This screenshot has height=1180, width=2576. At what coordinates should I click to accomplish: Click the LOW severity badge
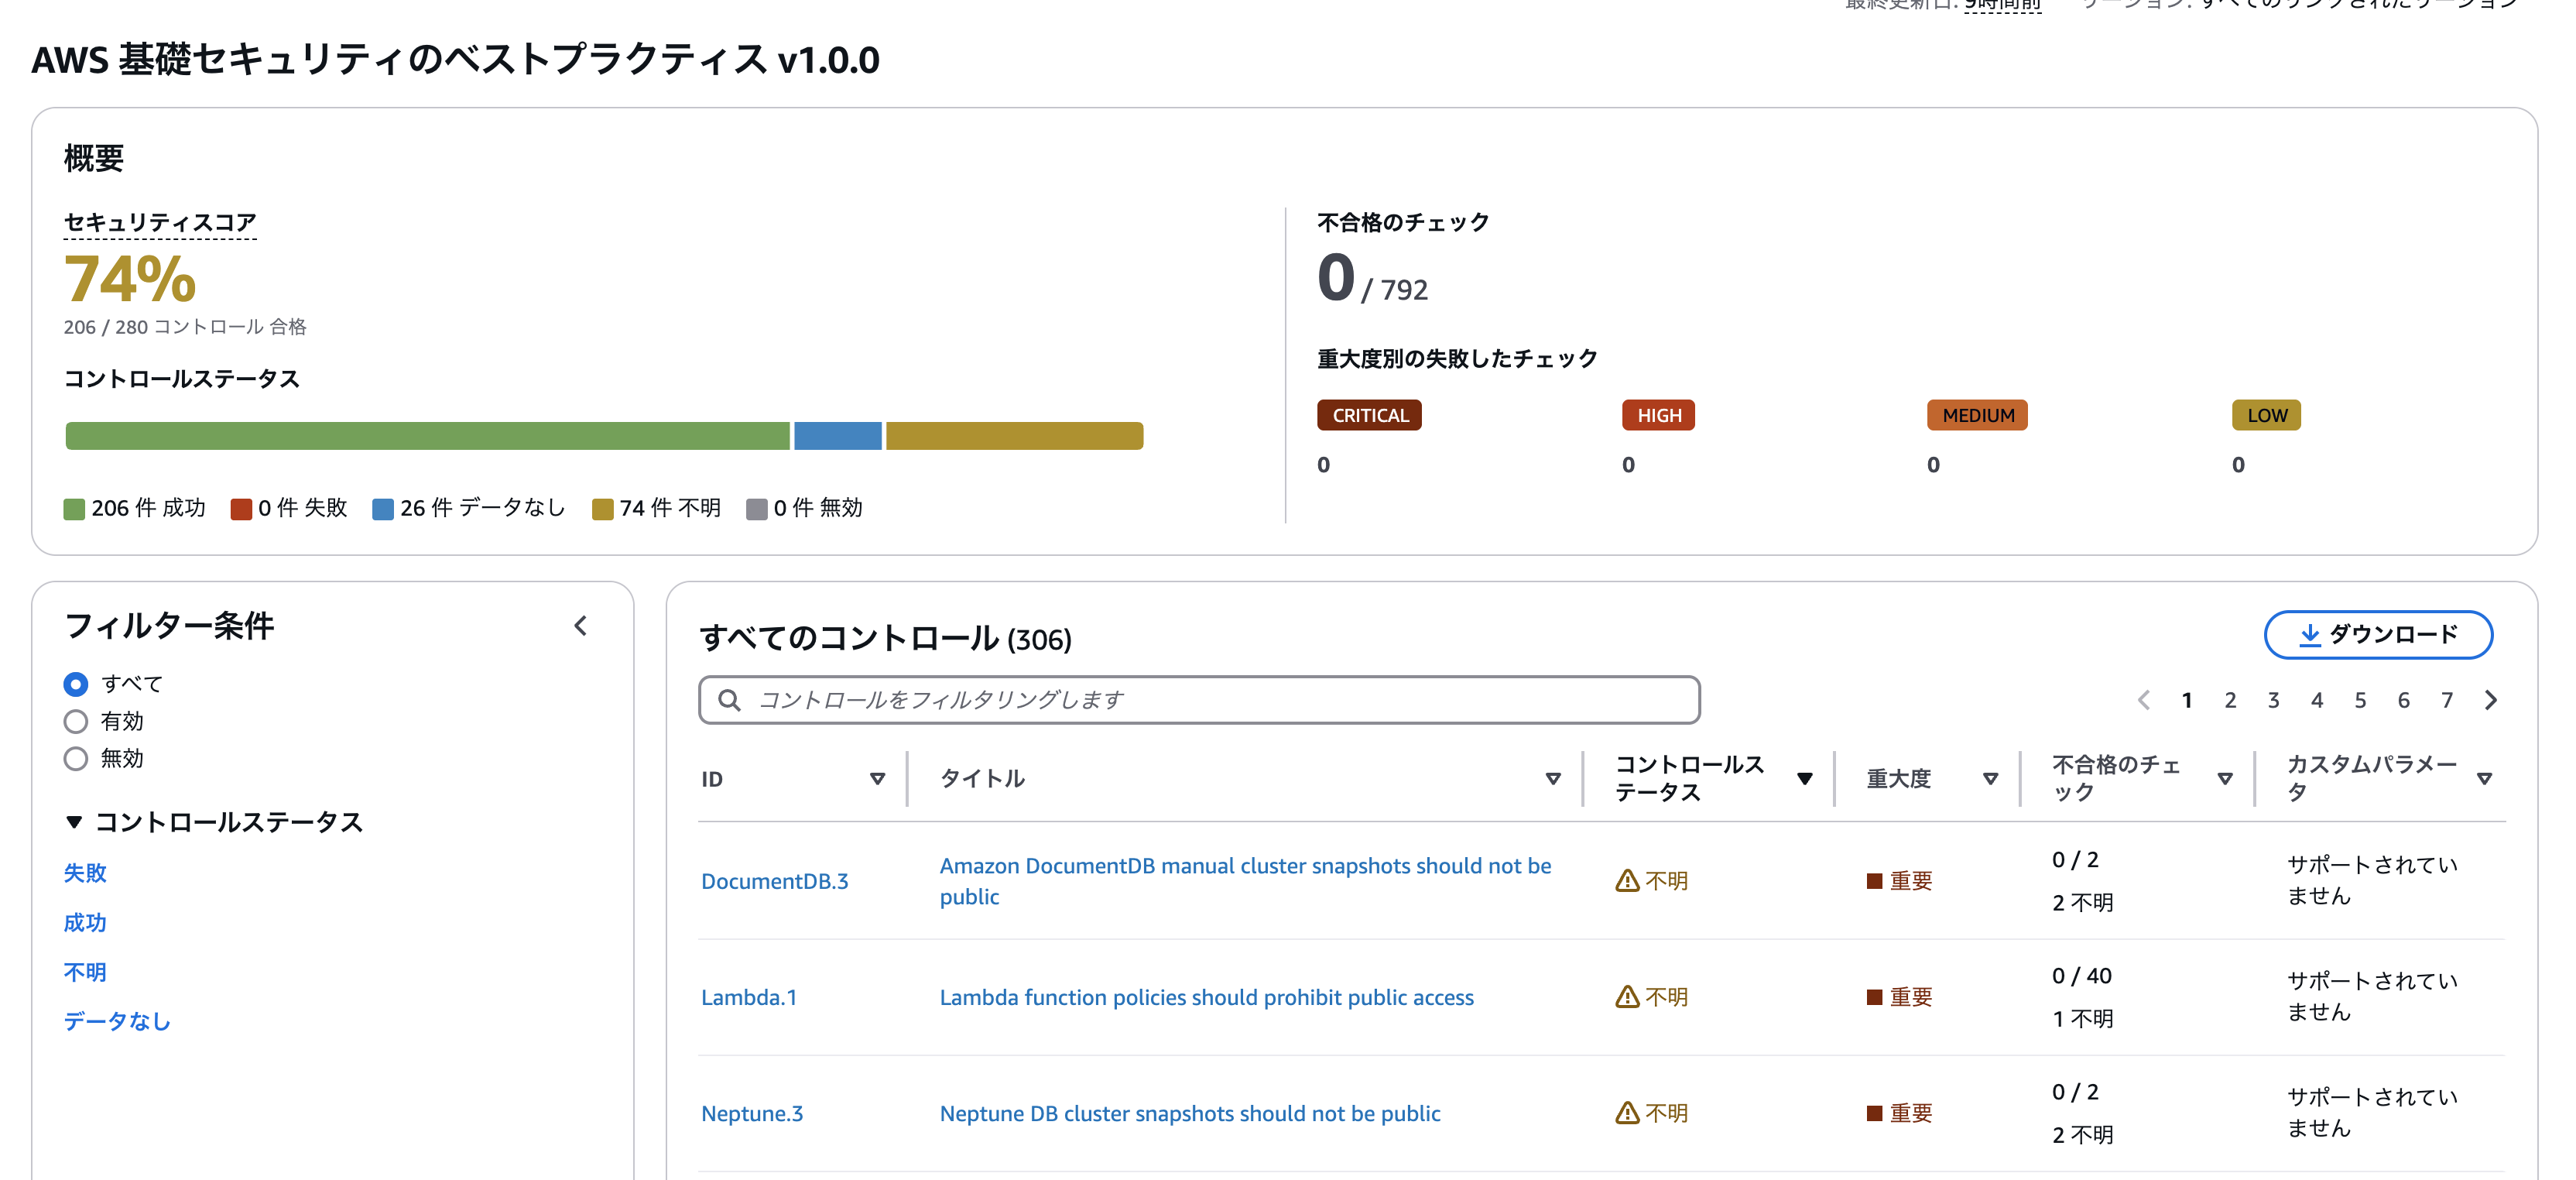pyautogui.click(x=2267, y=415)
